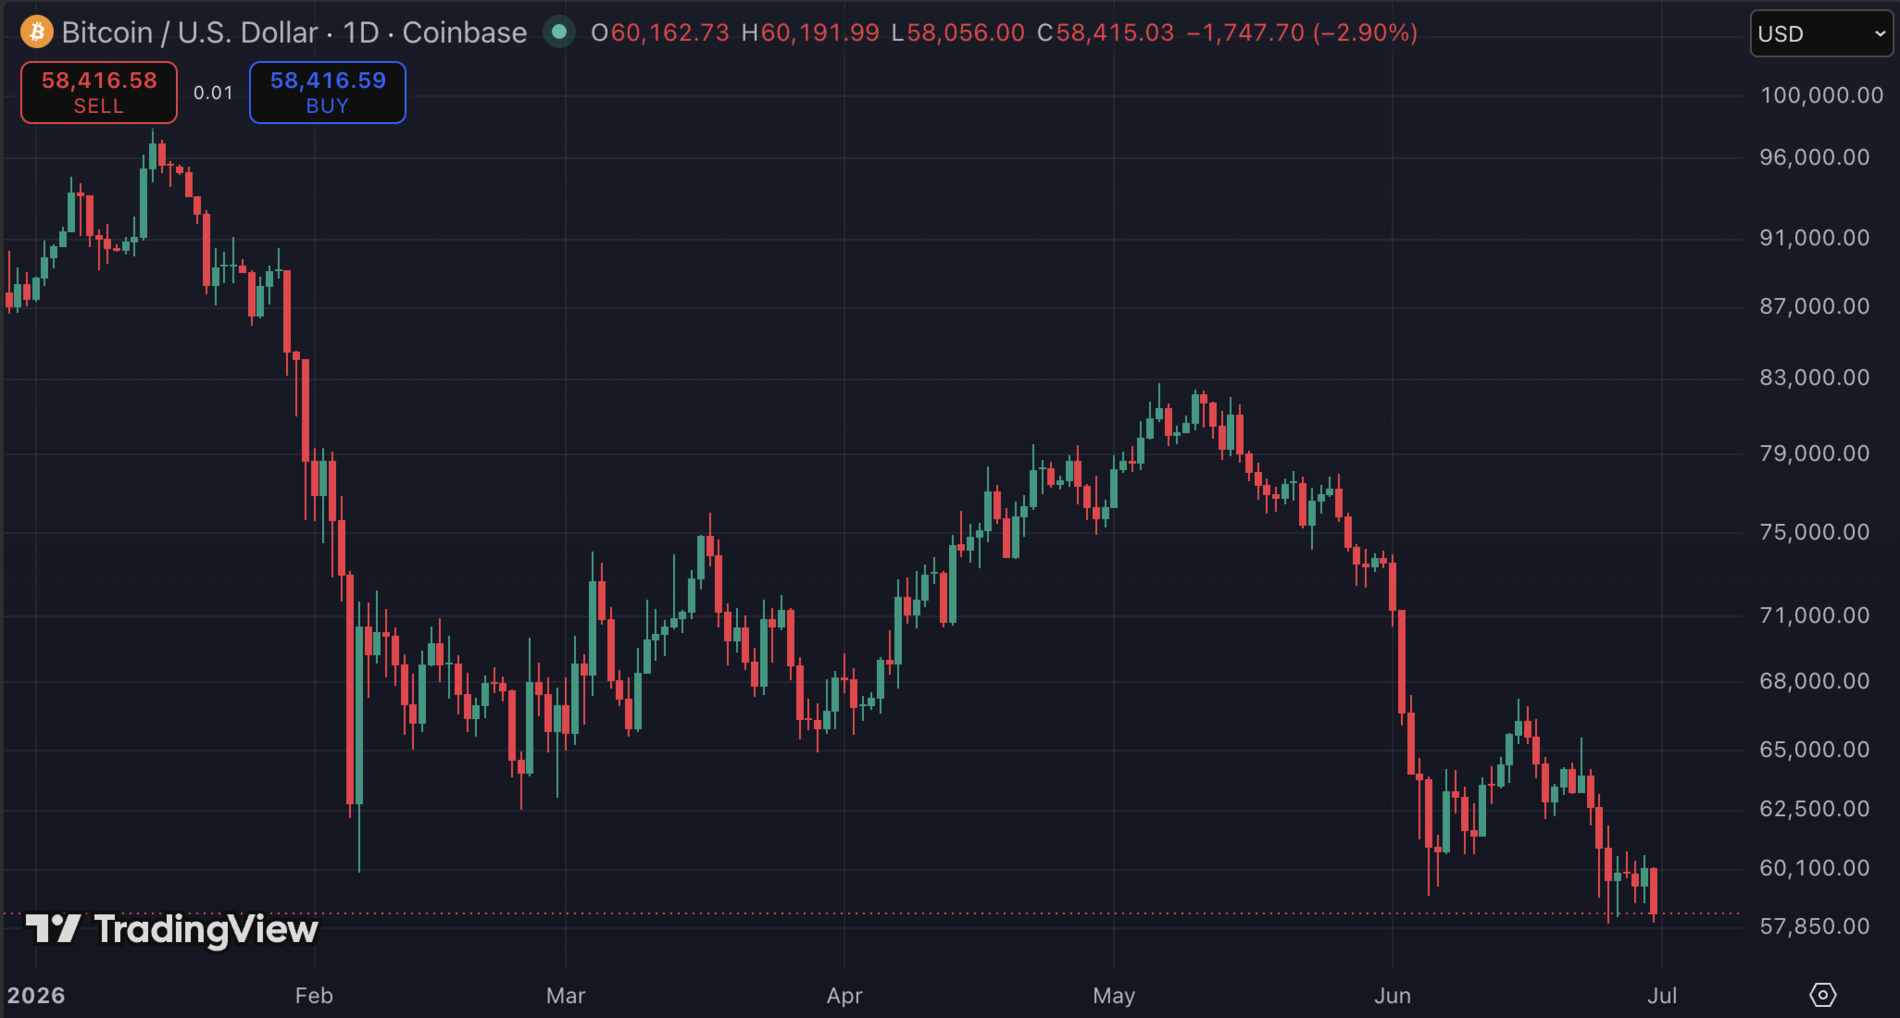Click the 68,000.00 price axis label
The width and height of the screenshot is (1900, 1018).
click(1814, 681)
